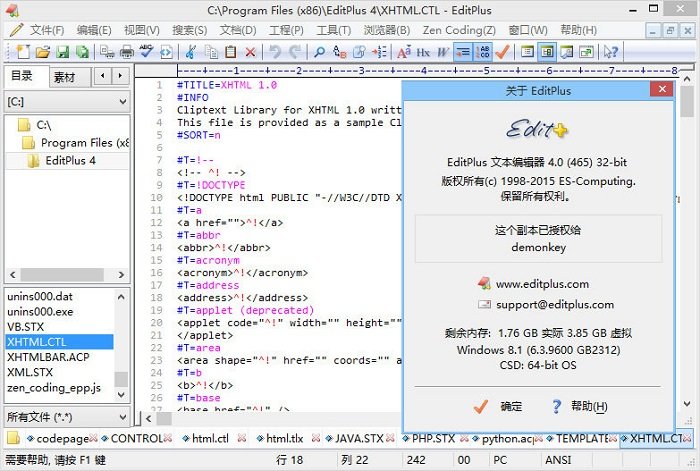Open the www.editplus.com link
The height and width of the screenshot is (471, 700).
[542, 284]
